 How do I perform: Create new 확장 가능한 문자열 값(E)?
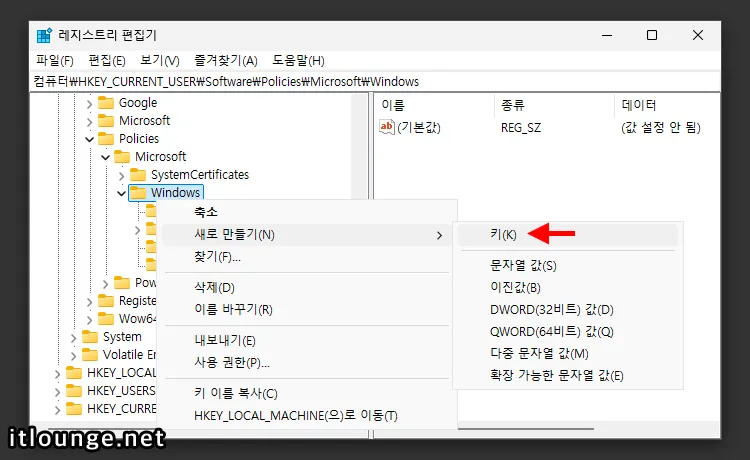[568, 375]
